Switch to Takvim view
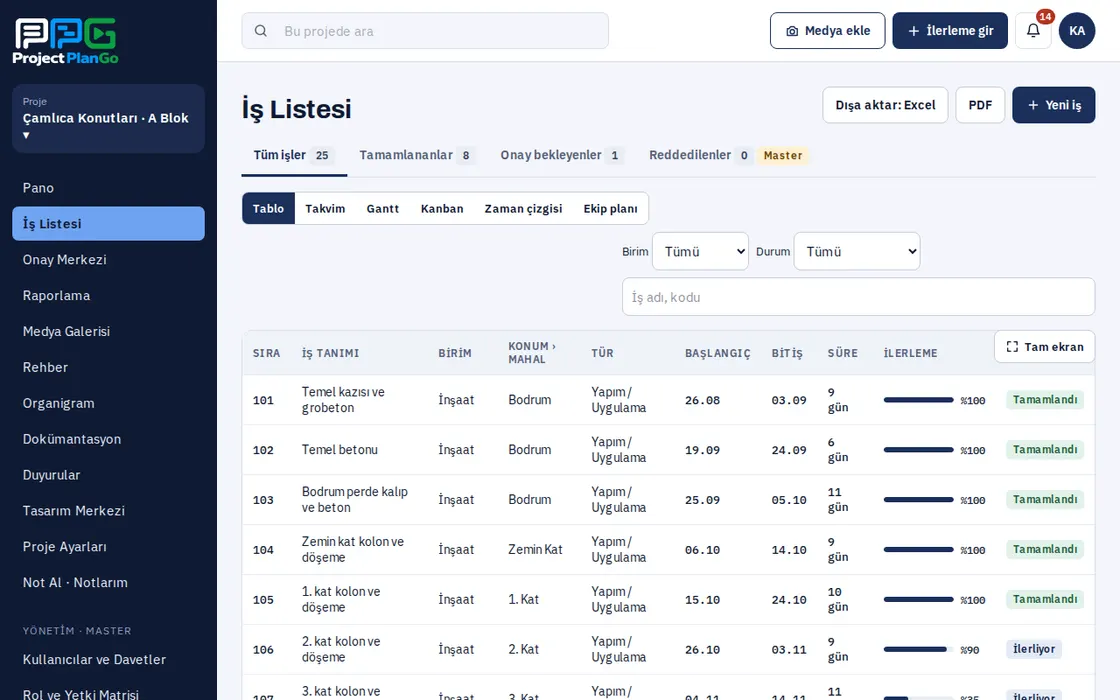 coord(325,209)
